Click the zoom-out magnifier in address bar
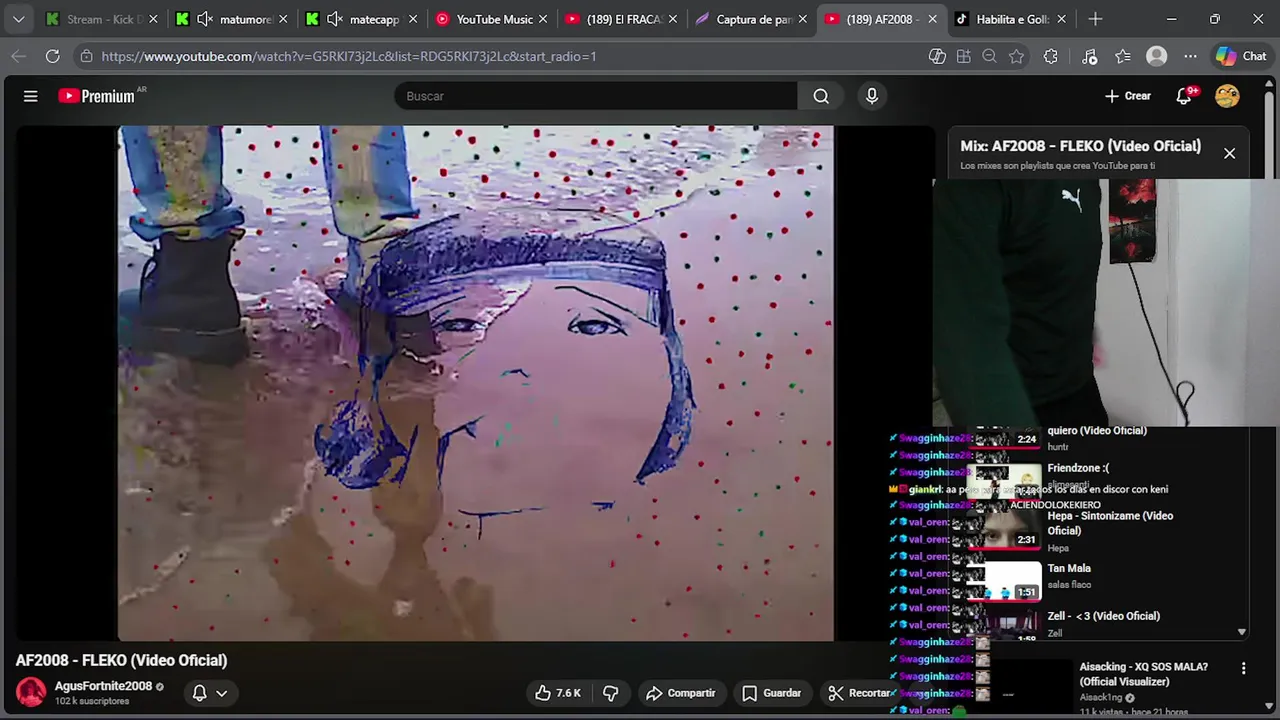Image resolution: width=1280 pixels, height=720 pixels. pyautogui.click(x=989, y=56)
